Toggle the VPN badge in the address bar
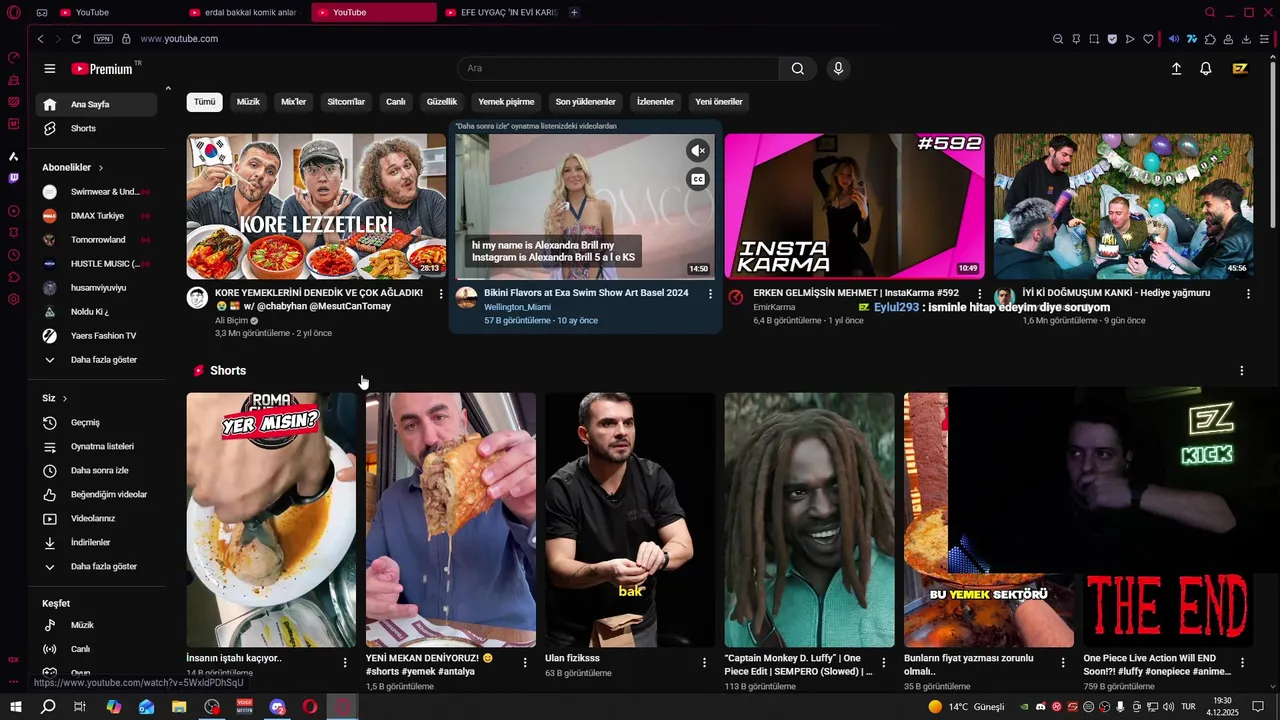Viewport: 1280px width, 720px height. 103,39
